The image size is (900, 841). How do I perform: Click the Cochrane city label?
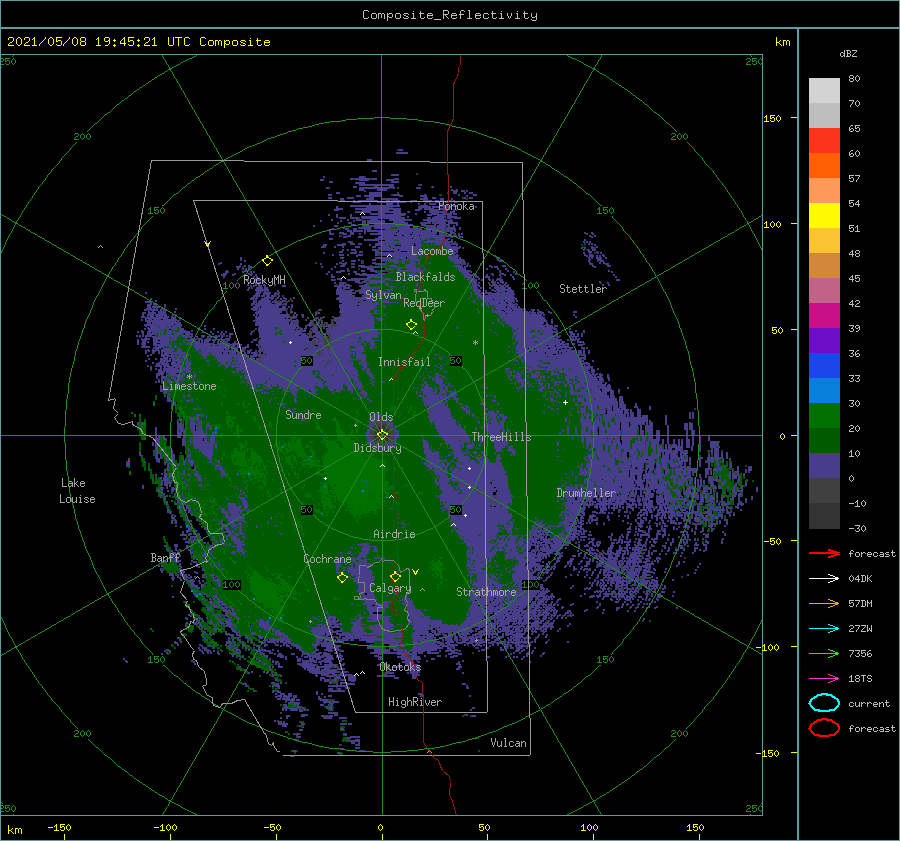coord(327,559)
